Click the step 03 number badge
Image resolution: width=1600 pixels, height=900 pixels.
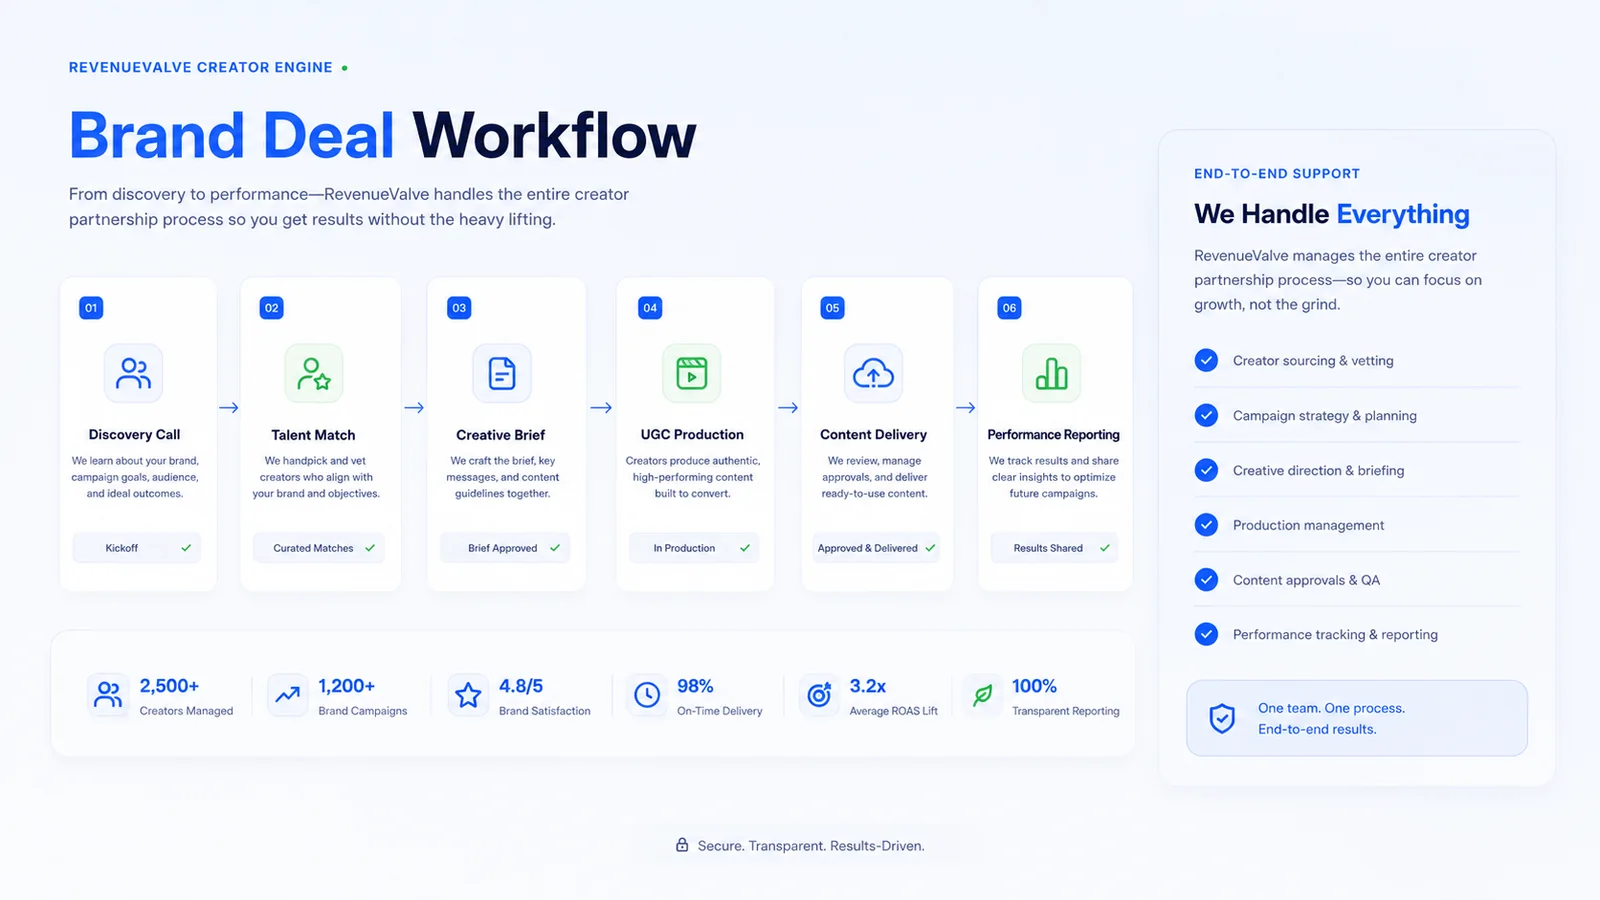[459, 308]
